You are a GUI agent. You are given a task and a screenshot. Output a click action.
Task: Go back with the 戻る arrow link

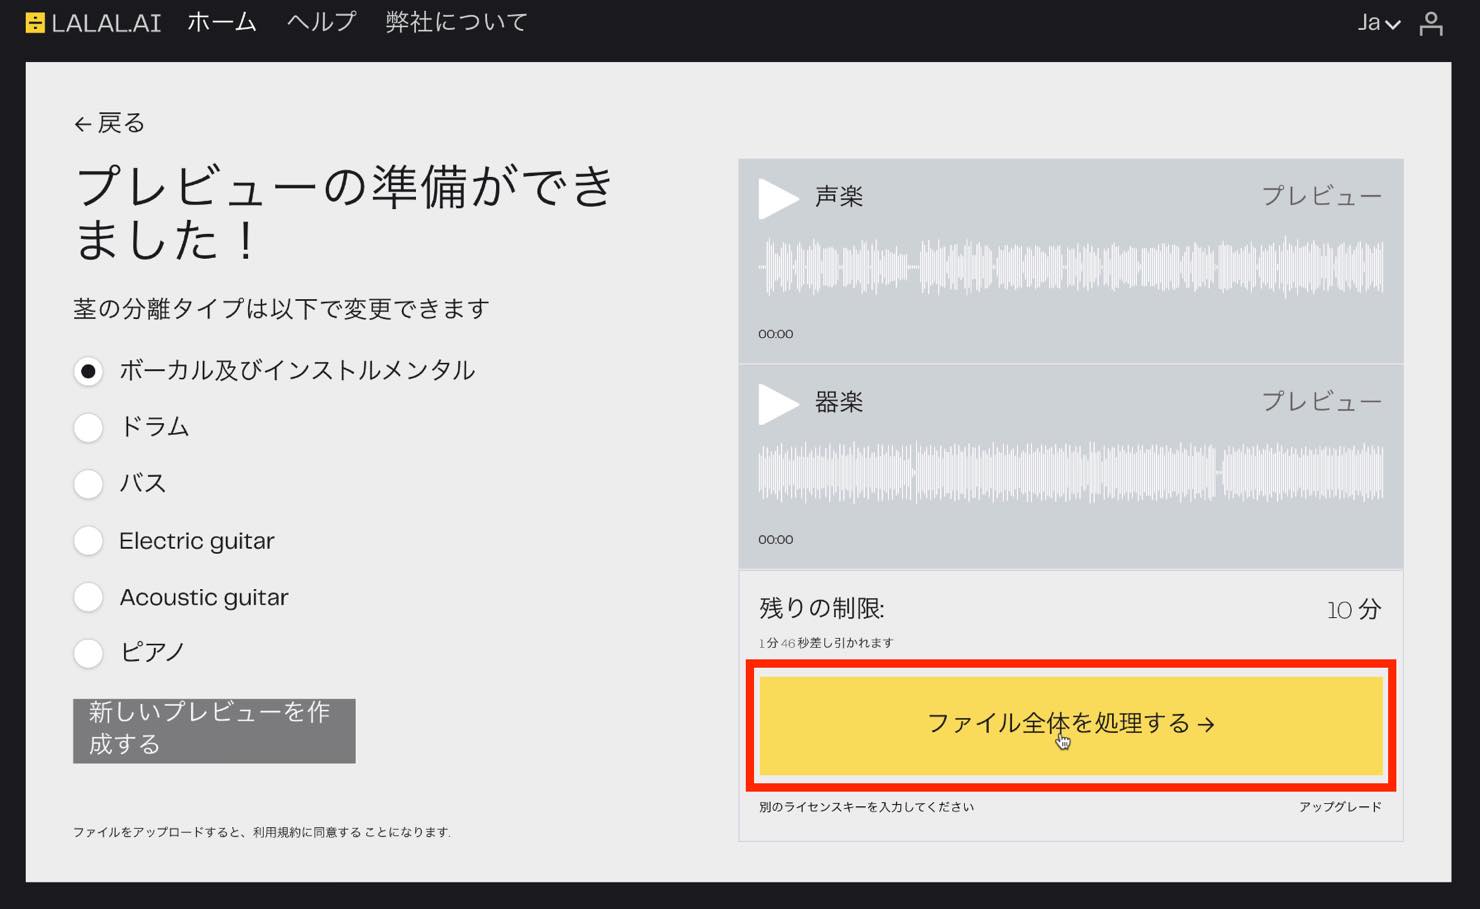(109, 123)
